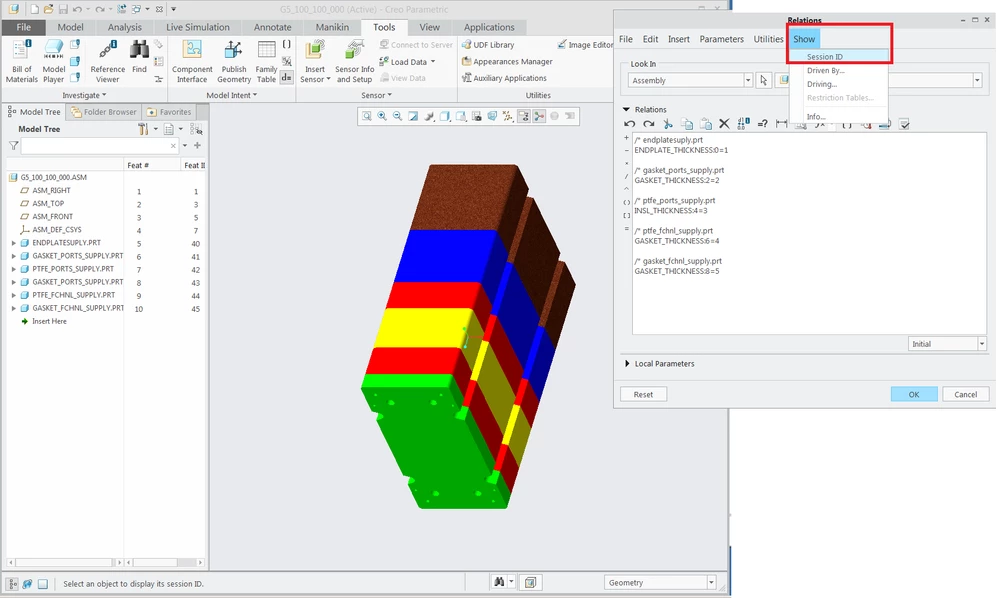Open Parameters menu in Relations dialog
Image resolution: width=999 pixels, height=598 pixels.
721,39
